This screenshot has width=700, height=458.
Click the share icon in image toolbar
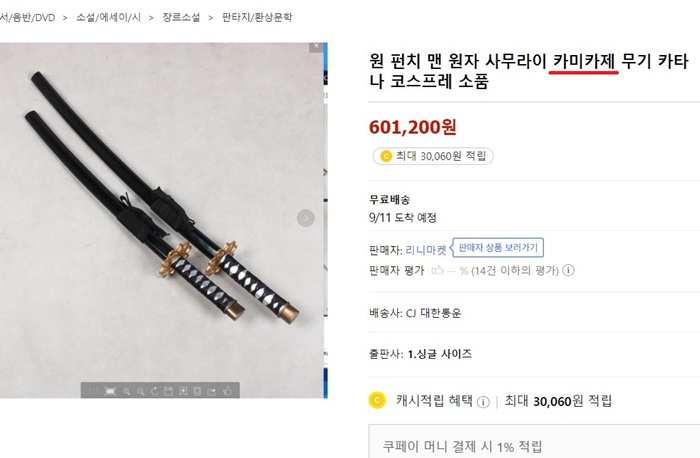point(211,391)
